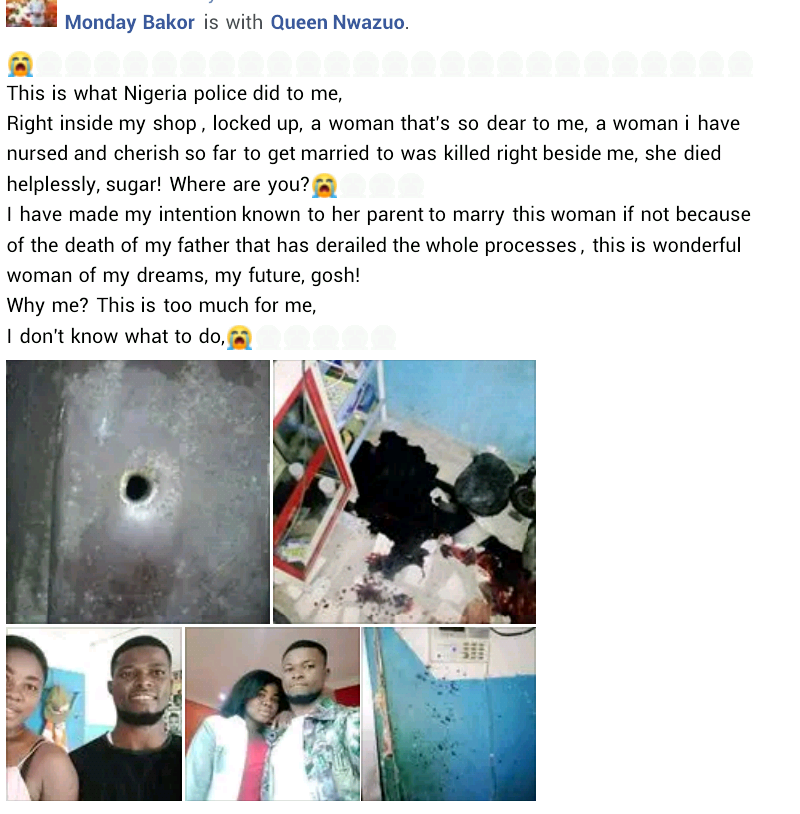Open the photo showing a hole in metal
800x814 pixels.
click(138, 492)
